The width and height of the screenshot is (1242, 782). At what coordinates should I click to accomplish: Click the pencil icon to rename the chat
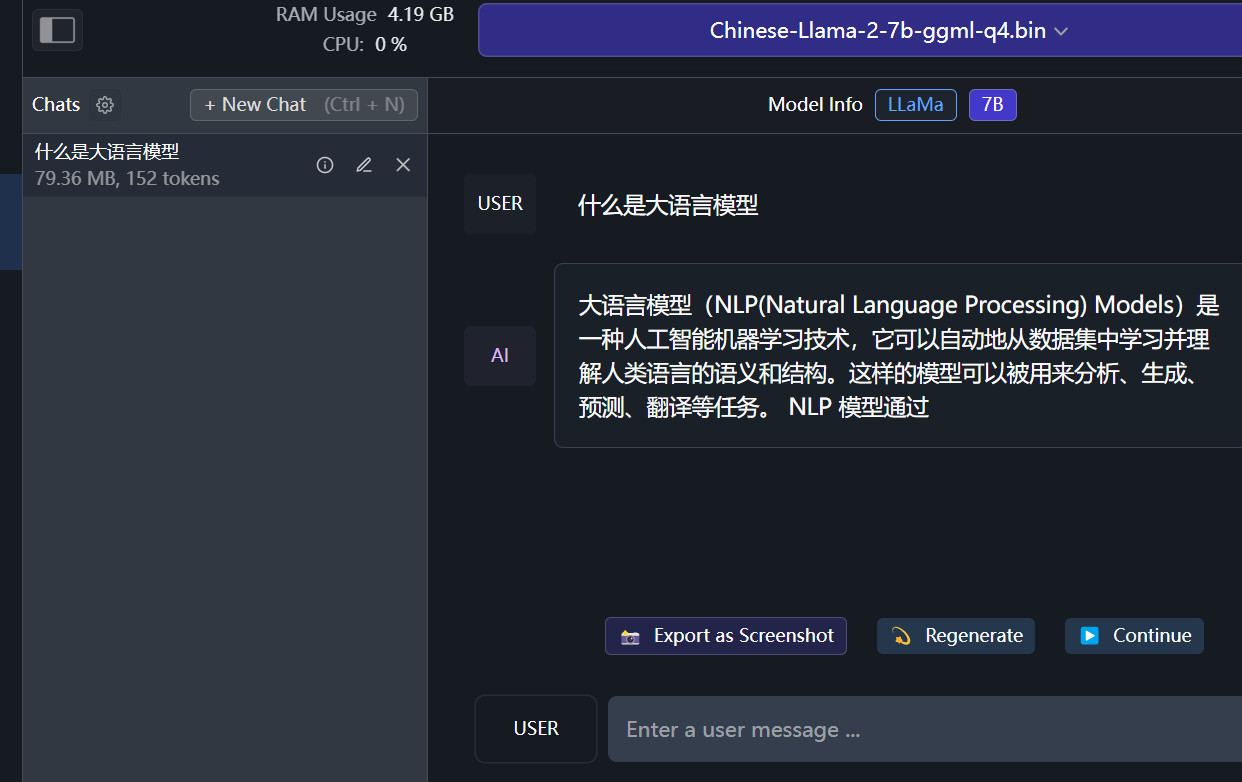point(363,164)
